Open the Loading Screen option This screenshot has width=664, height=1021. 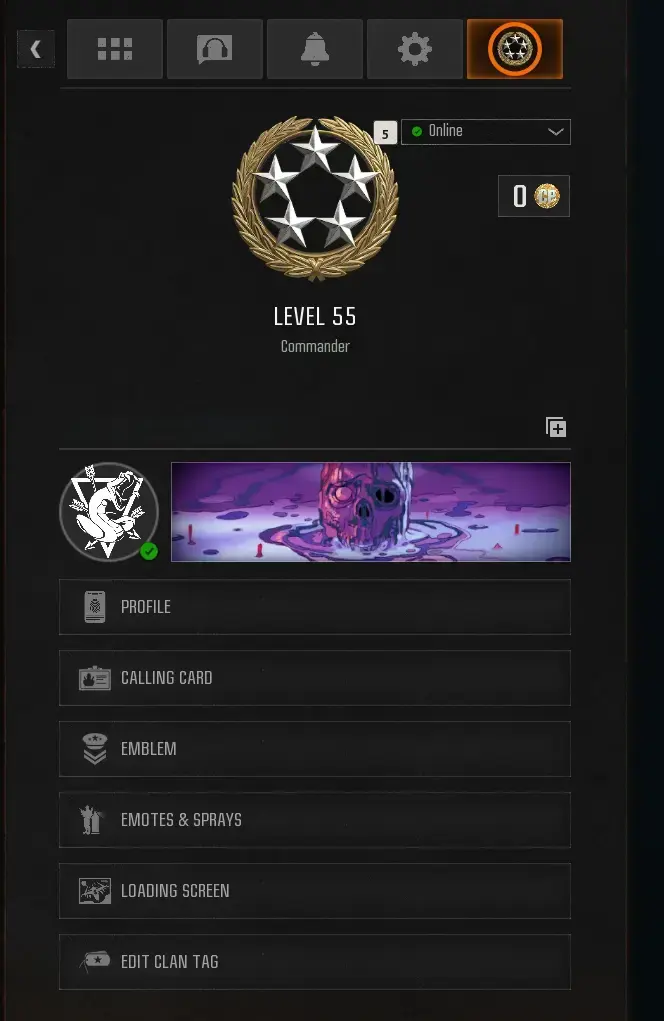(314, 891)
